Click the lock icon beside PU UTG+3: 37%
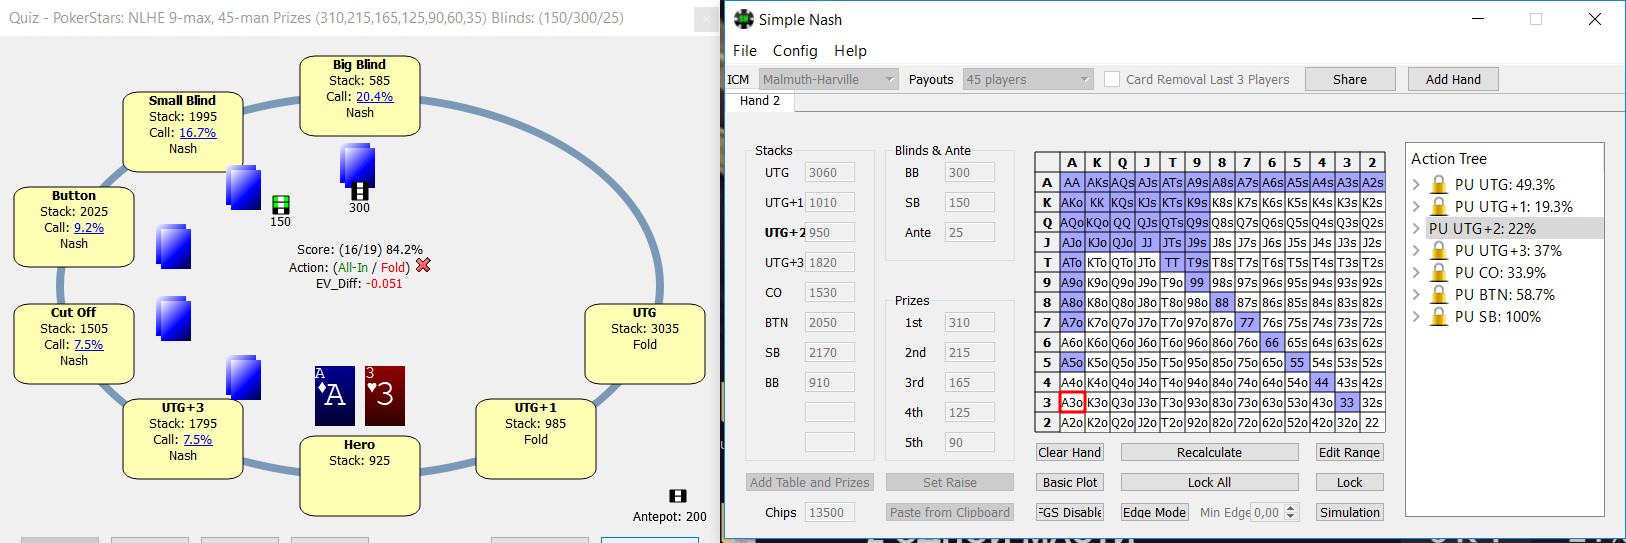 click(x=1439, y=250)
